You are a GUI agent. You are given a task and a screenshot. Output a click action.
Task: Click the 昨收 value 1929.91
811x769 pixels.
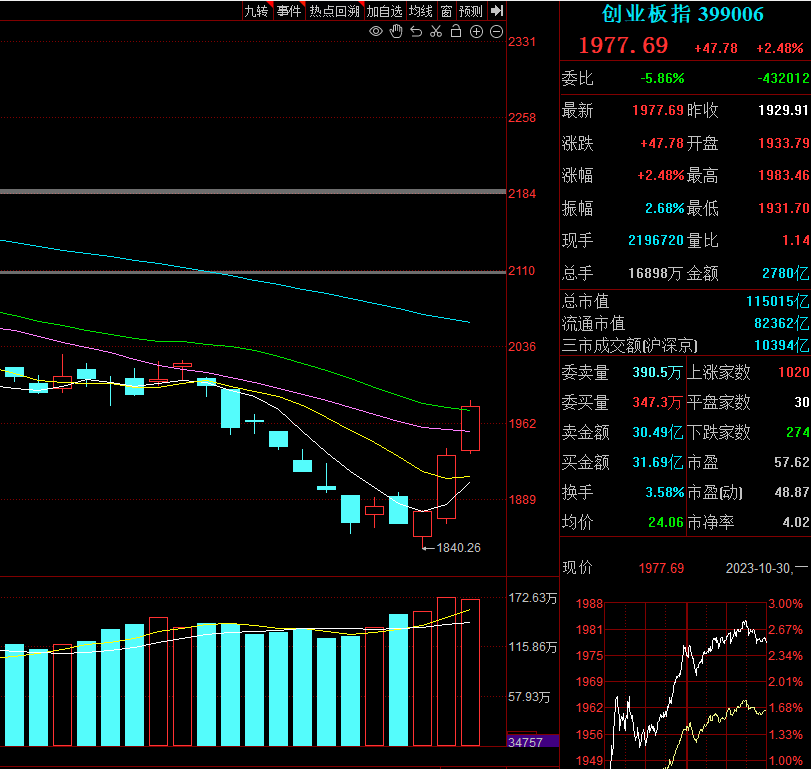click(783, 110)
